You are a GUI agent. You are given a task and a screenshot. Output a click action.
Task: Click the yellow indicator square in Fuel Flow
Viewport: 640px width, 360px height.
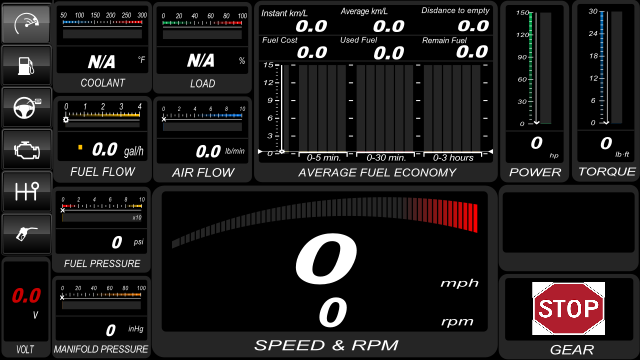(x=80, y=147)
